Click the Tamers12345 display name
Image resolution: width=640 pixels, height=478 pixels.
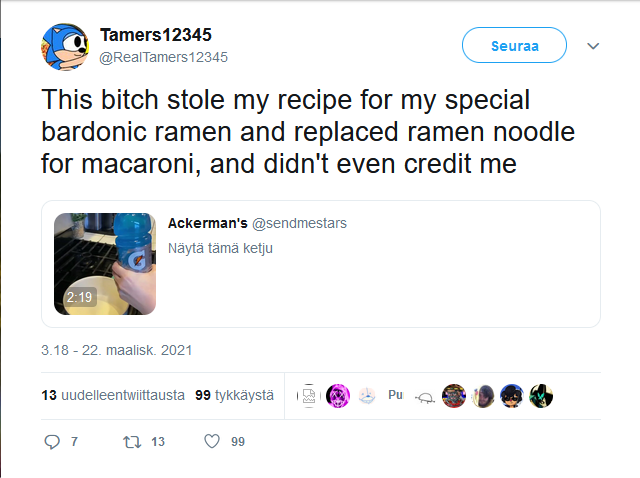pyautogui.click(x=156, y=37)
